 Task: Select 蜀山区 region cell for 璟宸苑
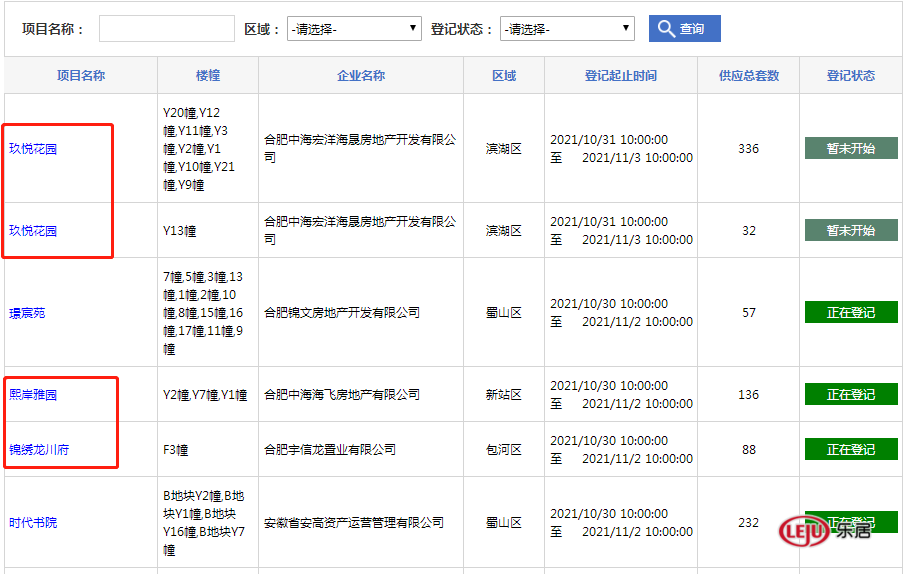pos(504,313)
